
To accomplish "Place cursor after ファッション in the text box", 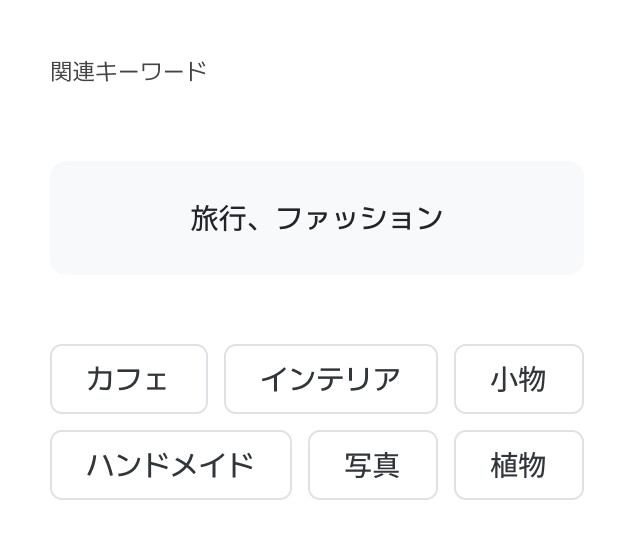I will click(446, 218).
